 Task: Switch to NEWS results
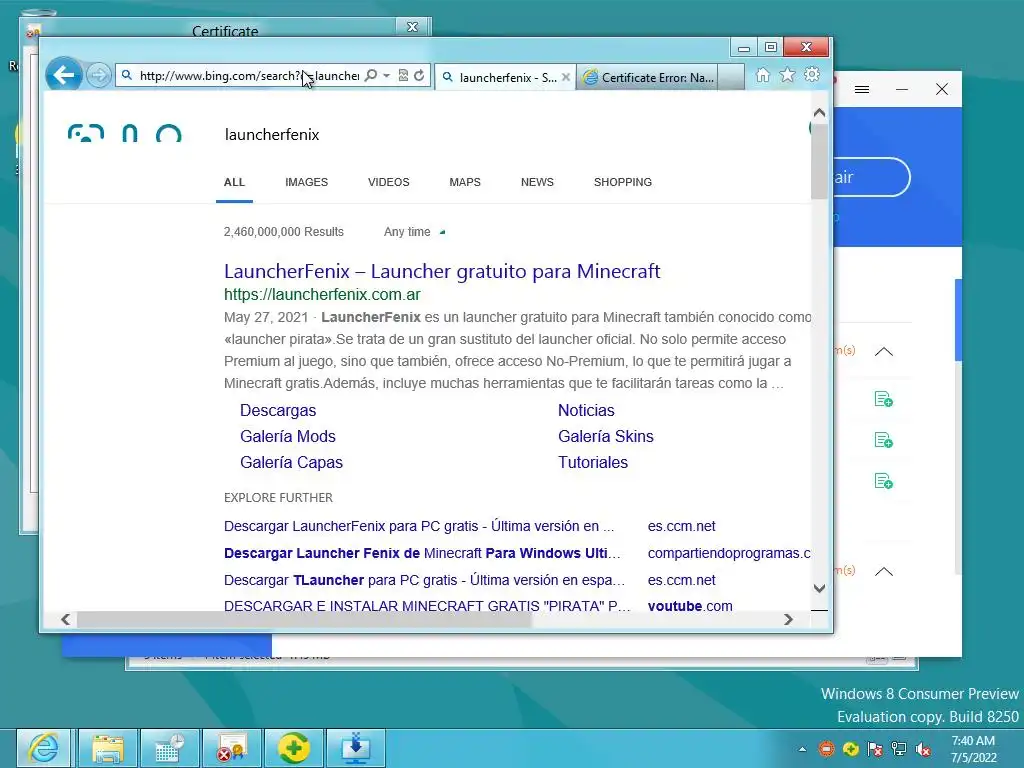[537, 182]
